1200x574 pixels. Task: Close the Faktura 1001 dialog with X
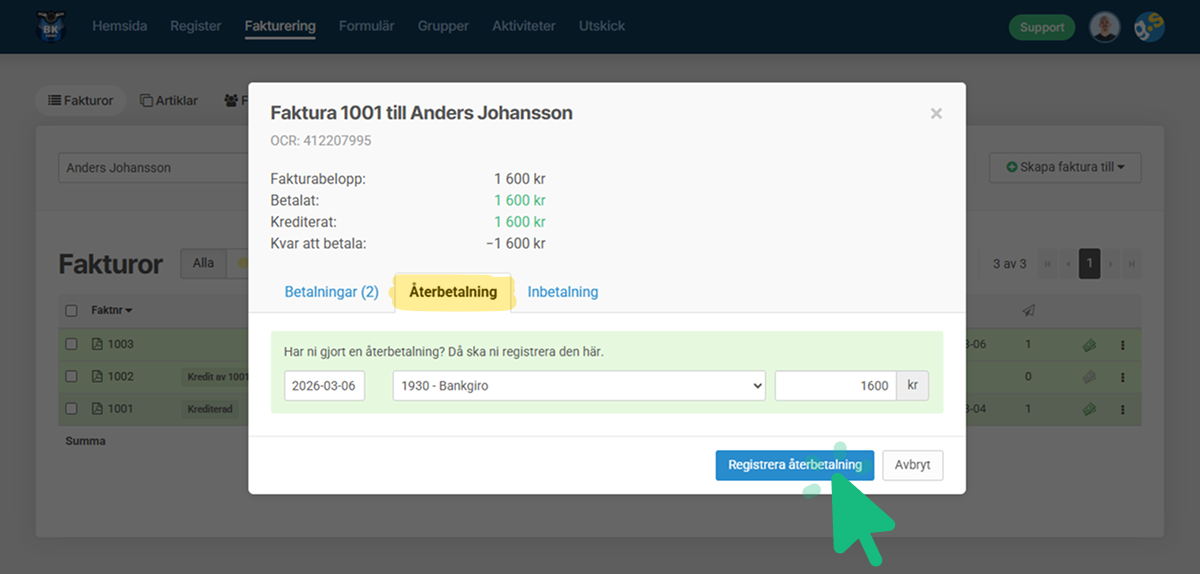pos(936,114)
